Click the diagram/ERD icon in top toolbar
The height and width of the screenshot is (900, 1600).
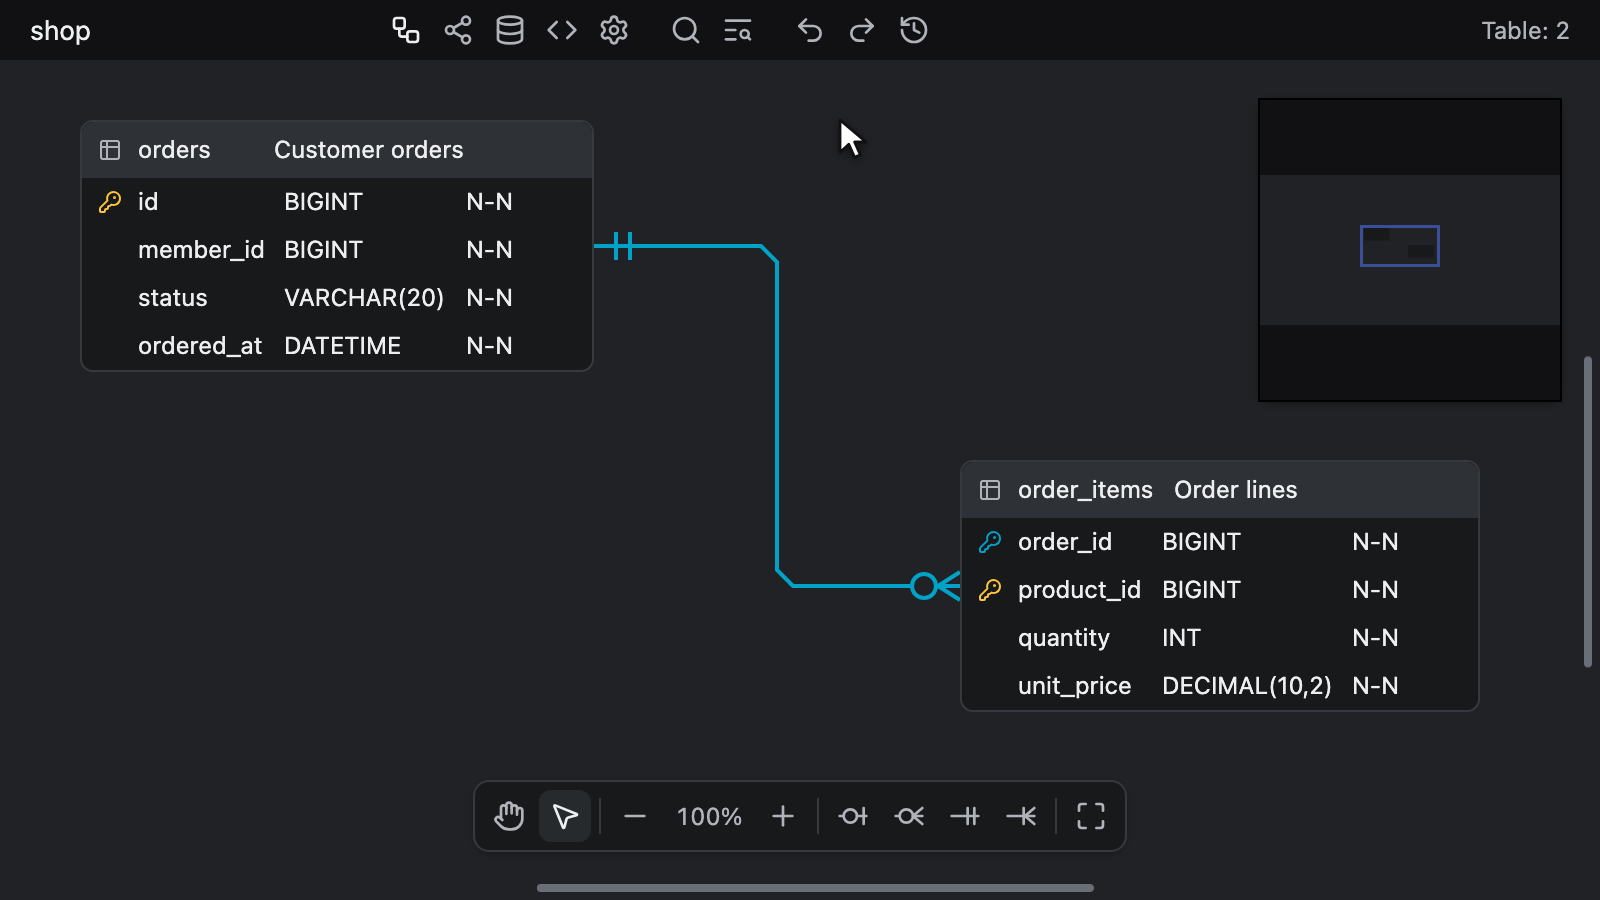pyautogui.click(x=405, y=30)
